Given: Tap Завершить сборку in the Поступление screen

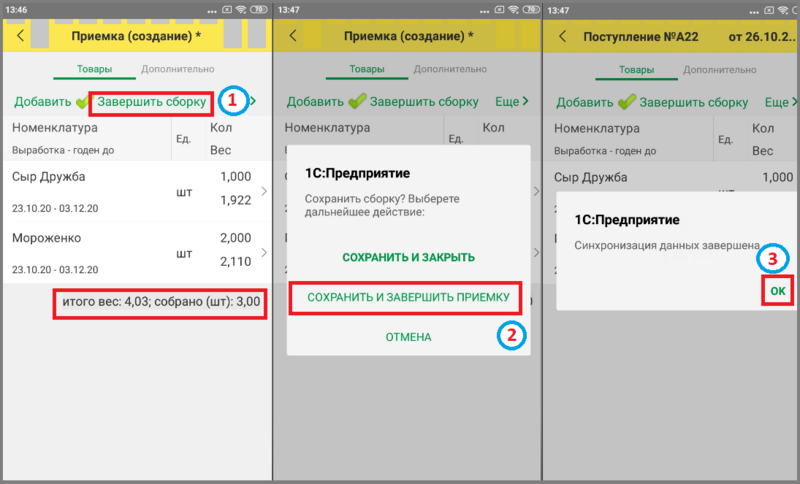Looking at the screenshot, I should [x=693, y=103].
